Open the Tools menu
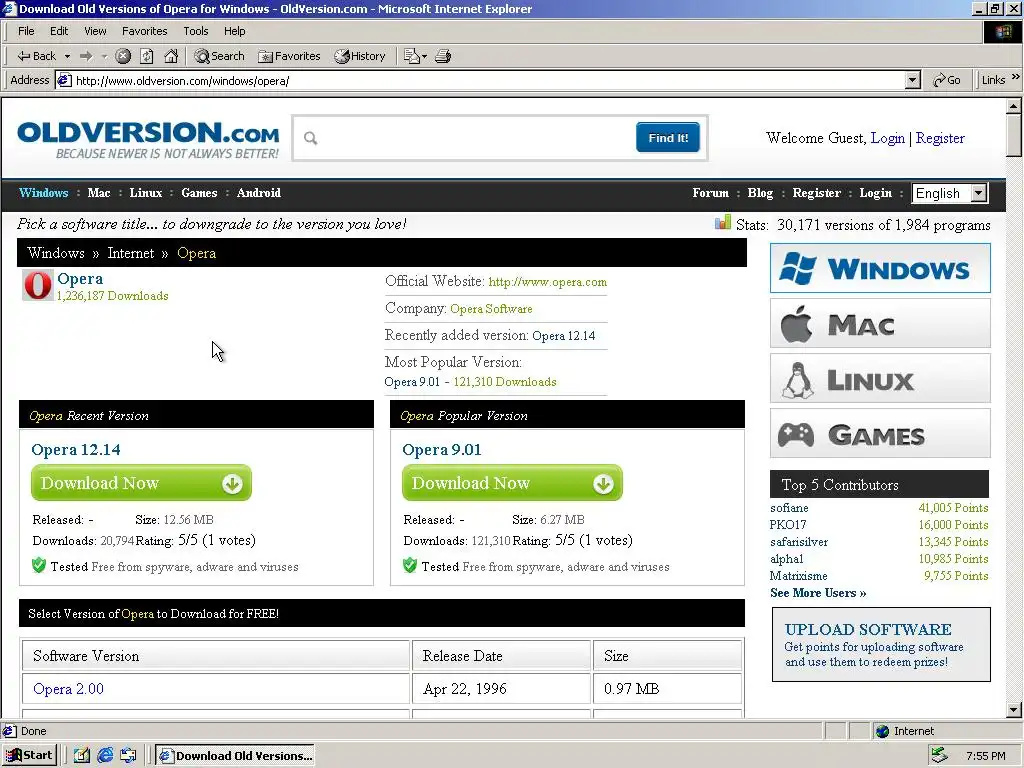 pyautogui.click(x=195, y=31)
